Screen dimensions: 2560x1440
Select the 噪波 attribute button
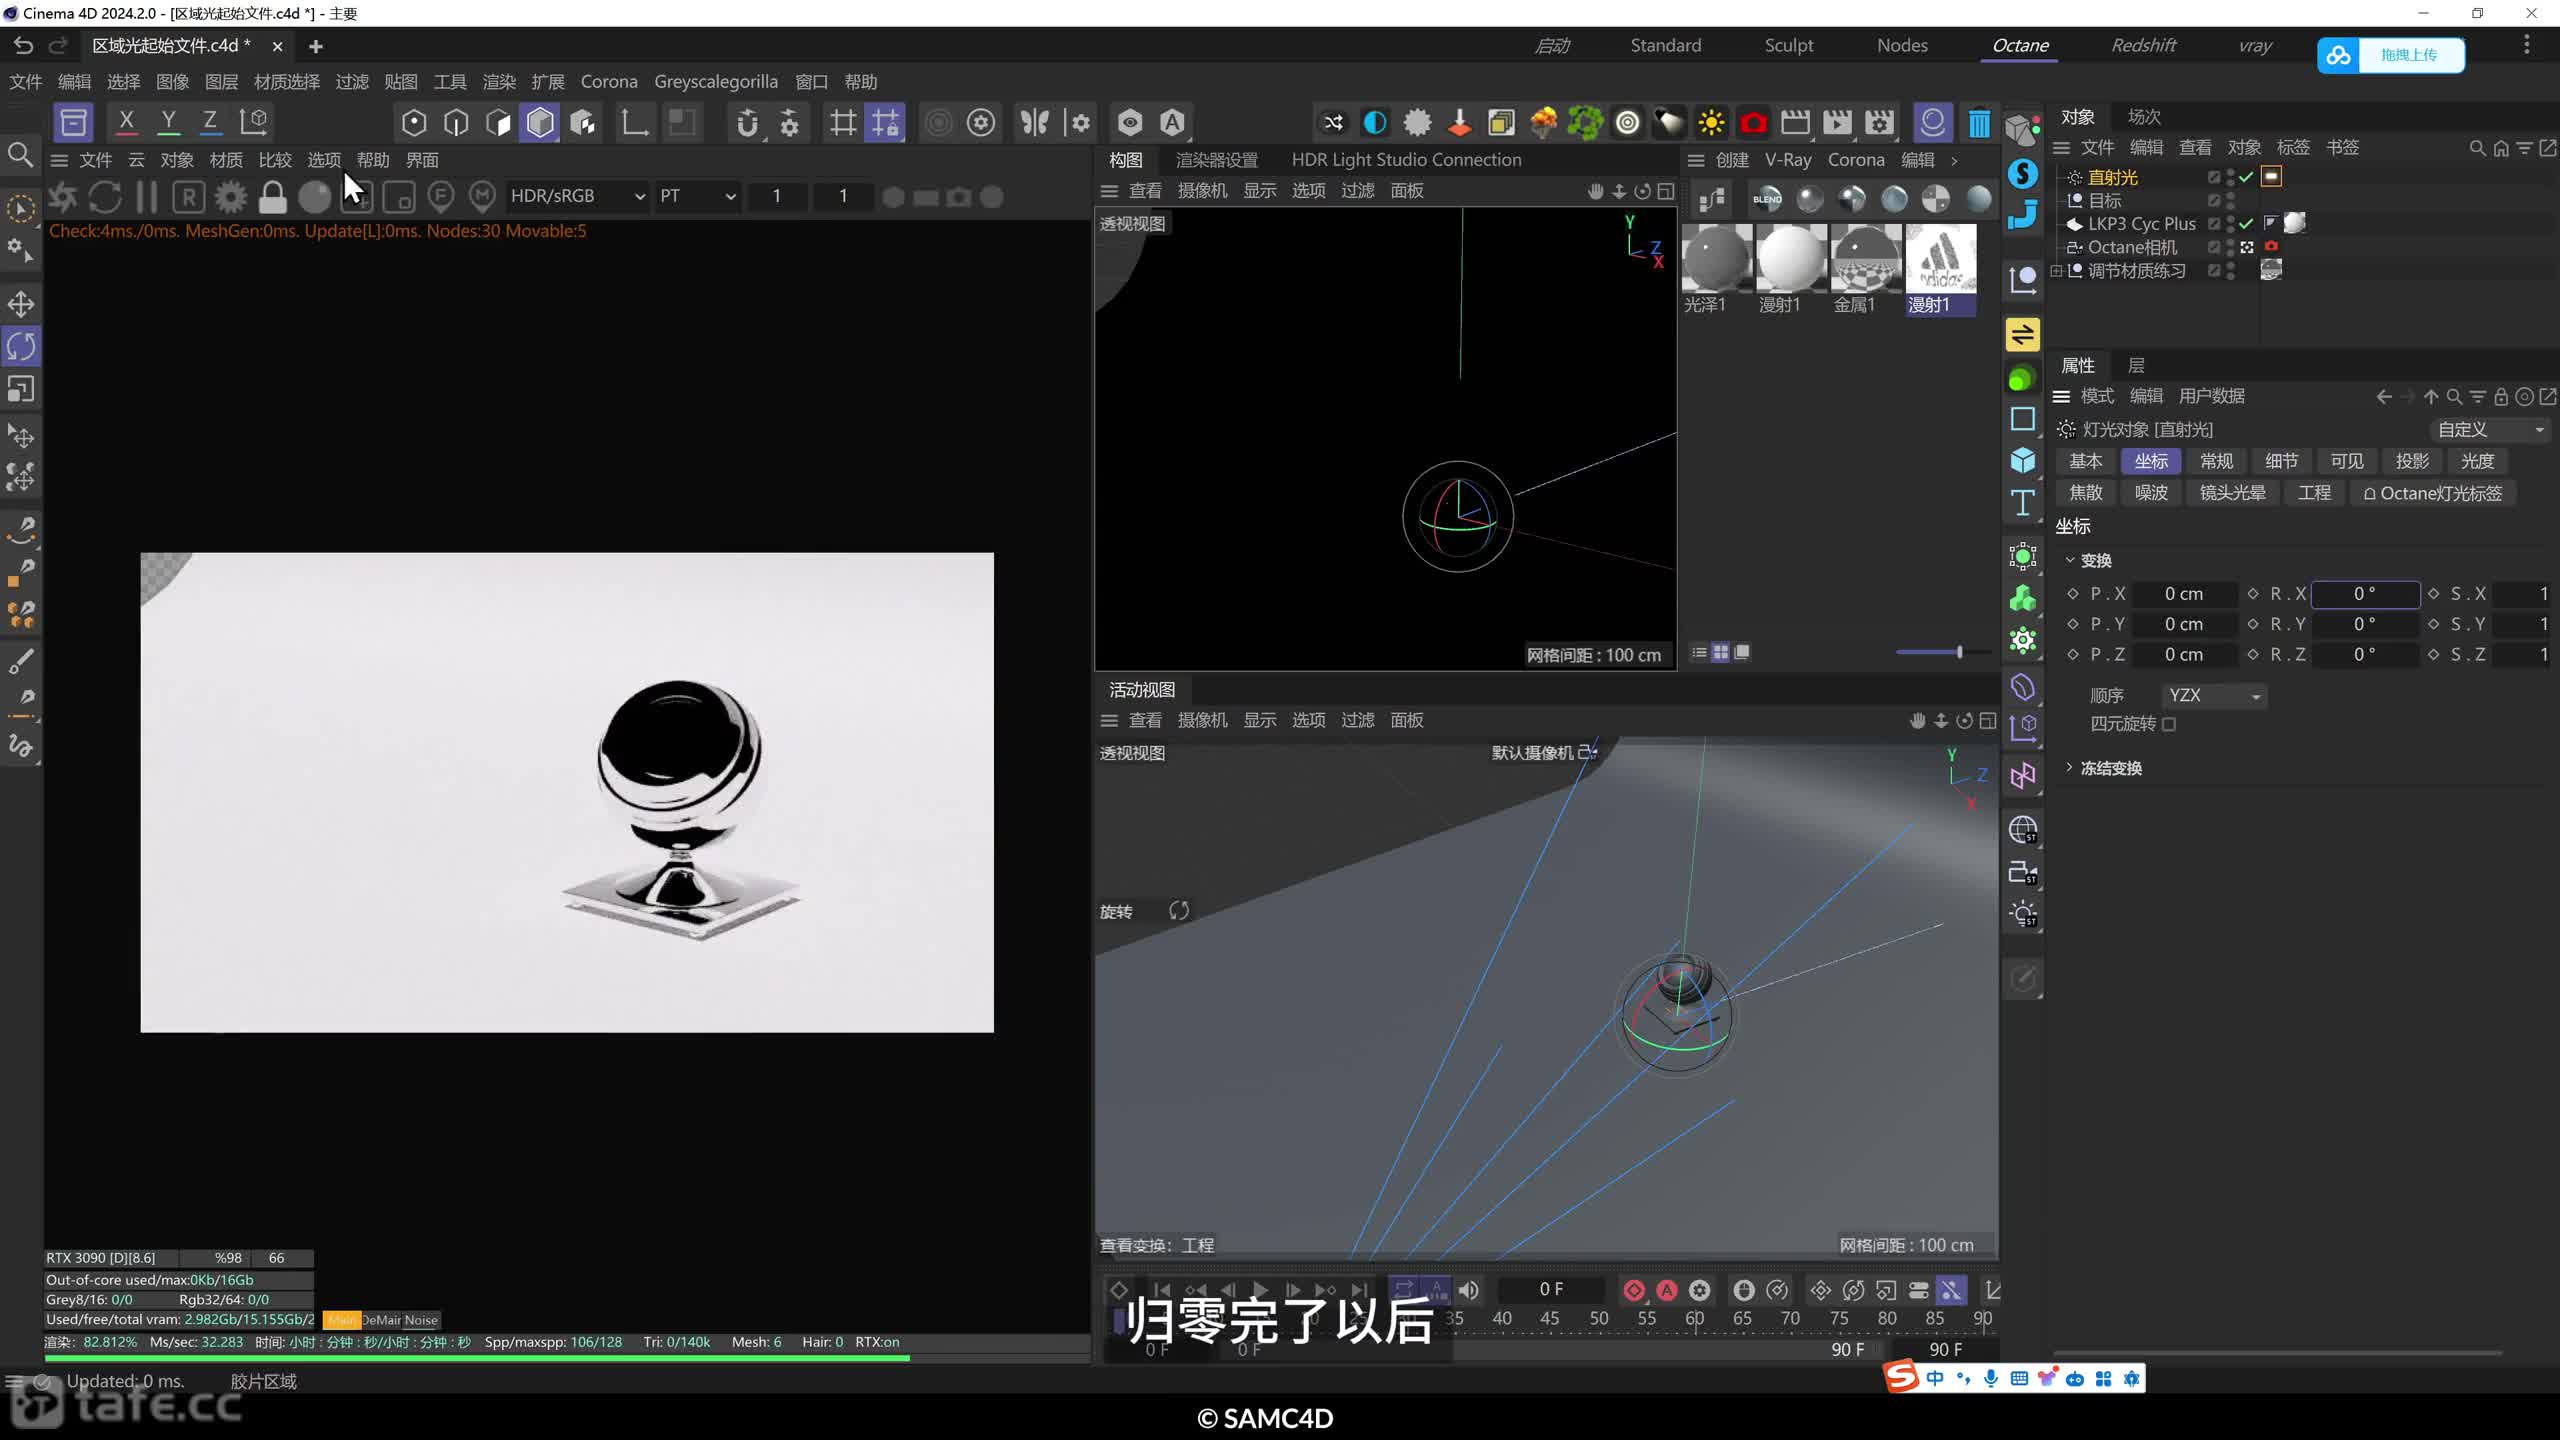[x=2151, y=493]
